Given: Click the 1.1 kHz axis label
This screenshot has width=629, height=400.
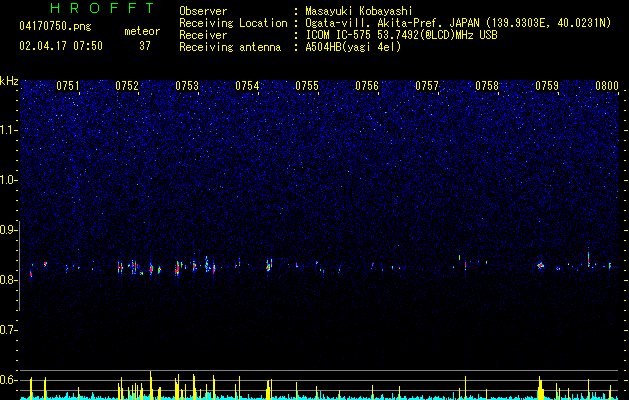Looking at the screenshot, I should coord(8,130).
